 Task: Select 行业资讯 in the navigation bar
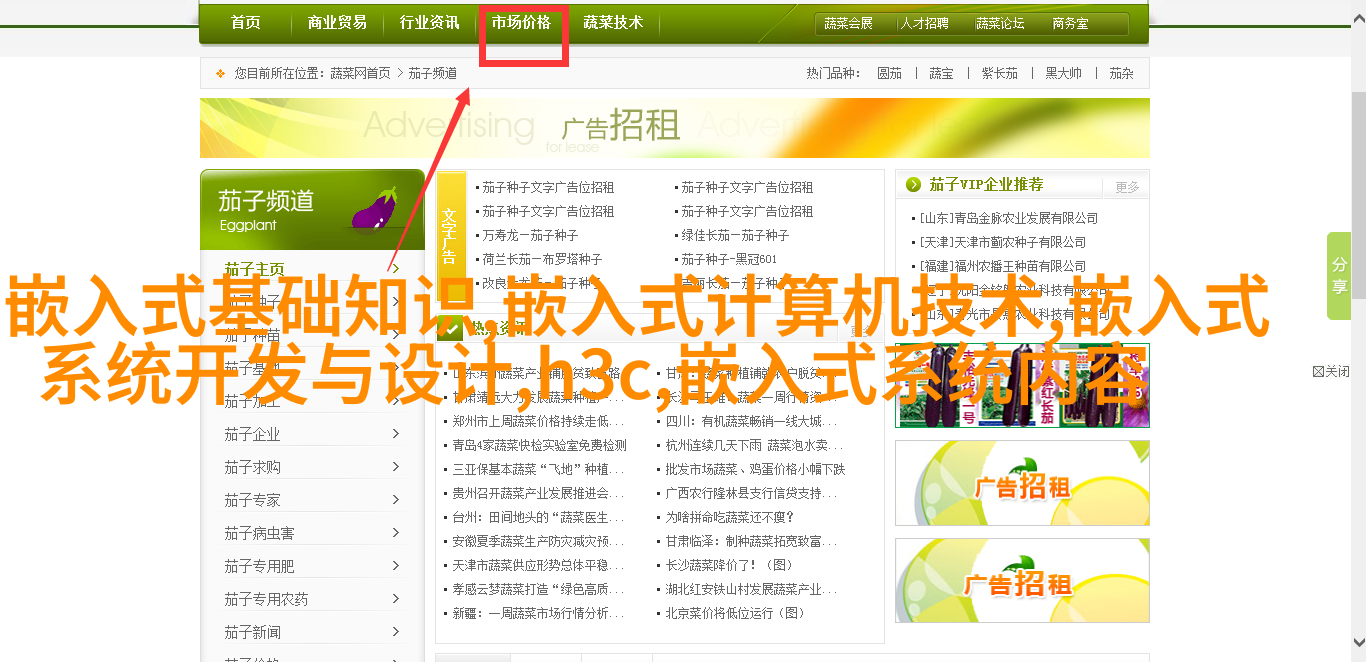pyautogui.click(x=429, y=22)
